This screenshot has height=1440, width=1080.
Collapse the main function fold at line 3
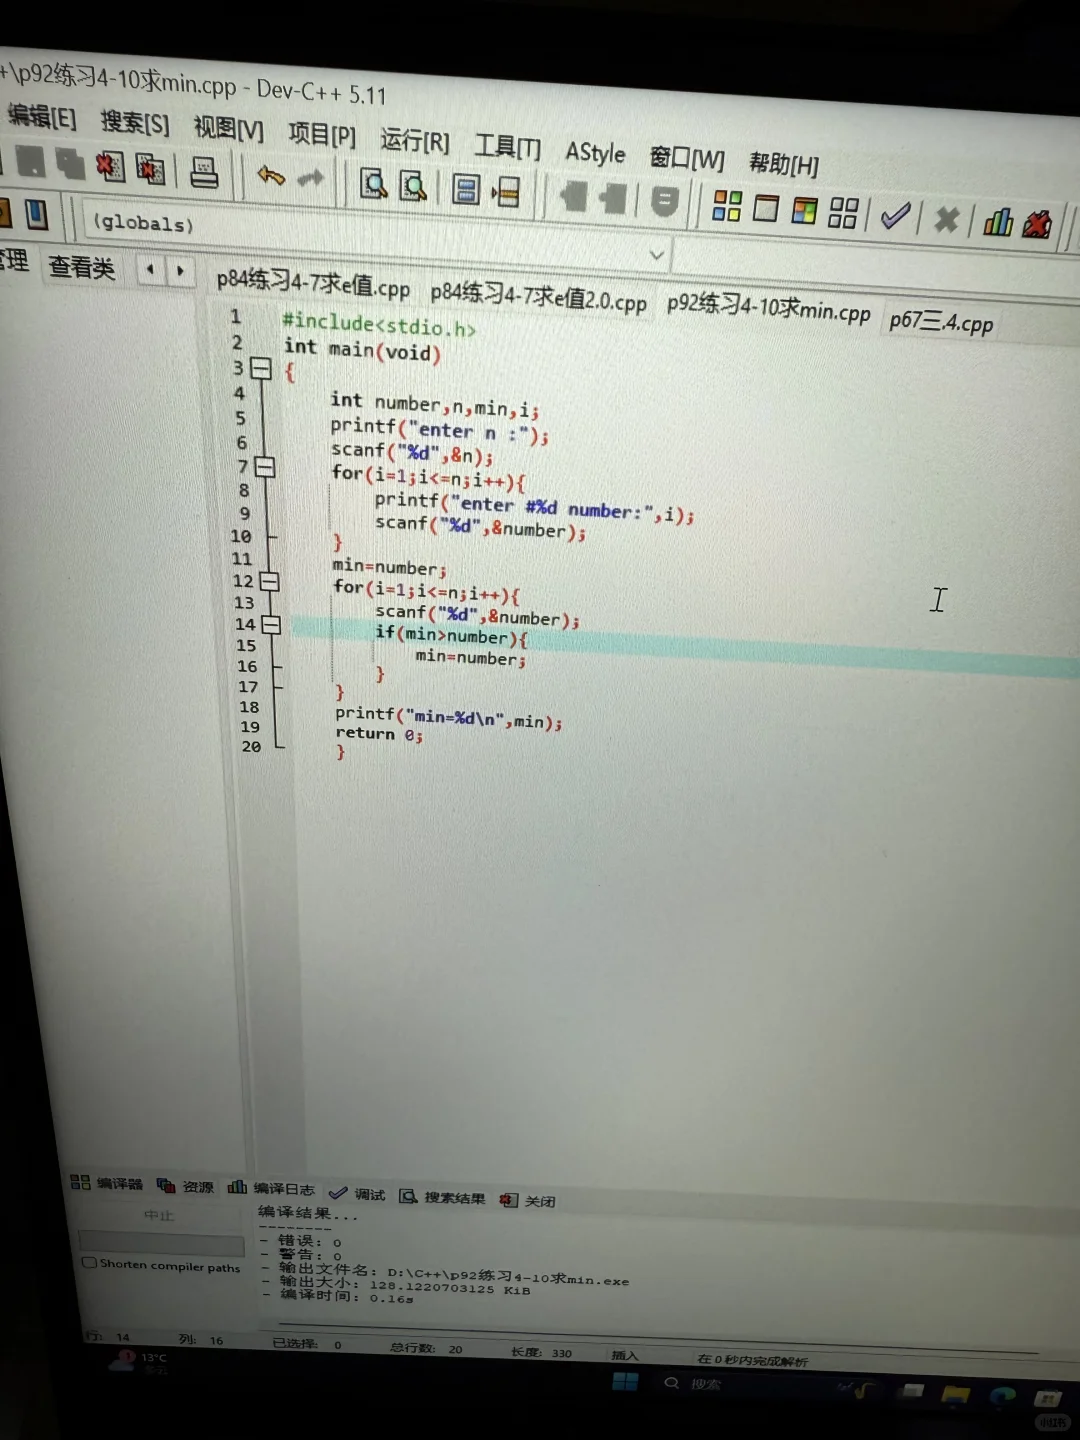pyautogui.click(x=261, y=369)
